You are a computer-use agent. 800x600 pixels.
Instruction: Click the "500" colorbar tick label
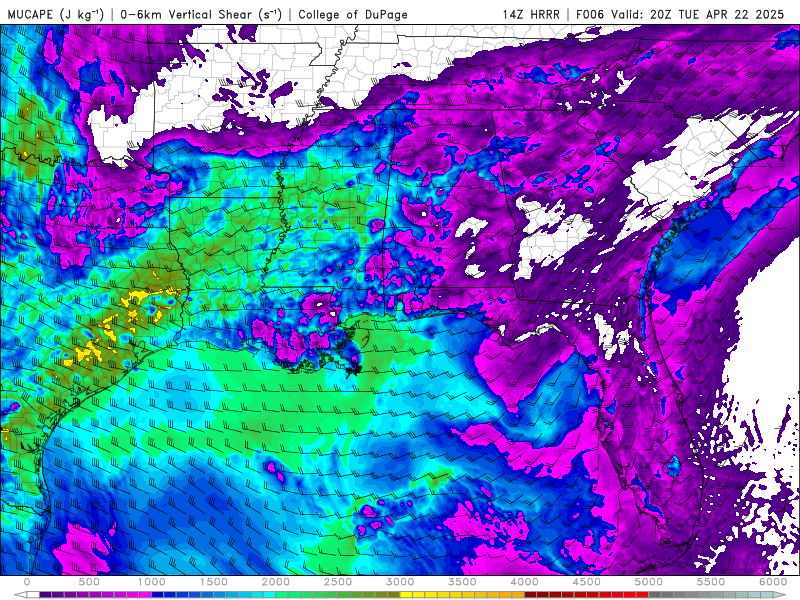(89, 582)
